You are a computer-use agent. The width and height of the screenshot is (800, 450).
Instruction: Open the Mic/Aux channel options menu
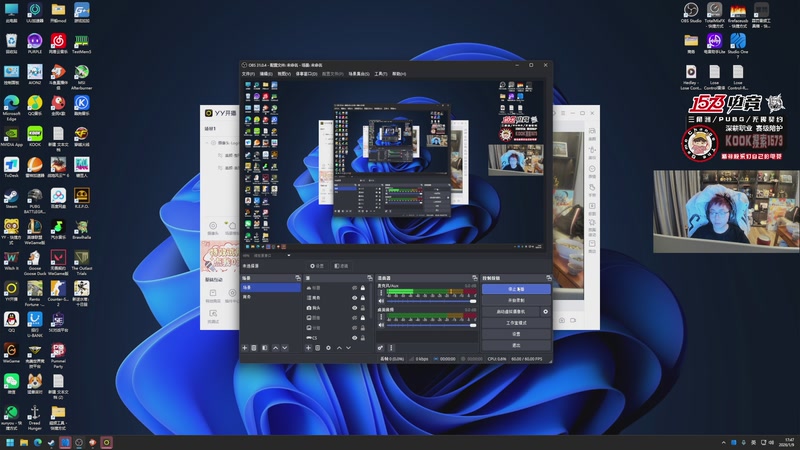point(381,293)
